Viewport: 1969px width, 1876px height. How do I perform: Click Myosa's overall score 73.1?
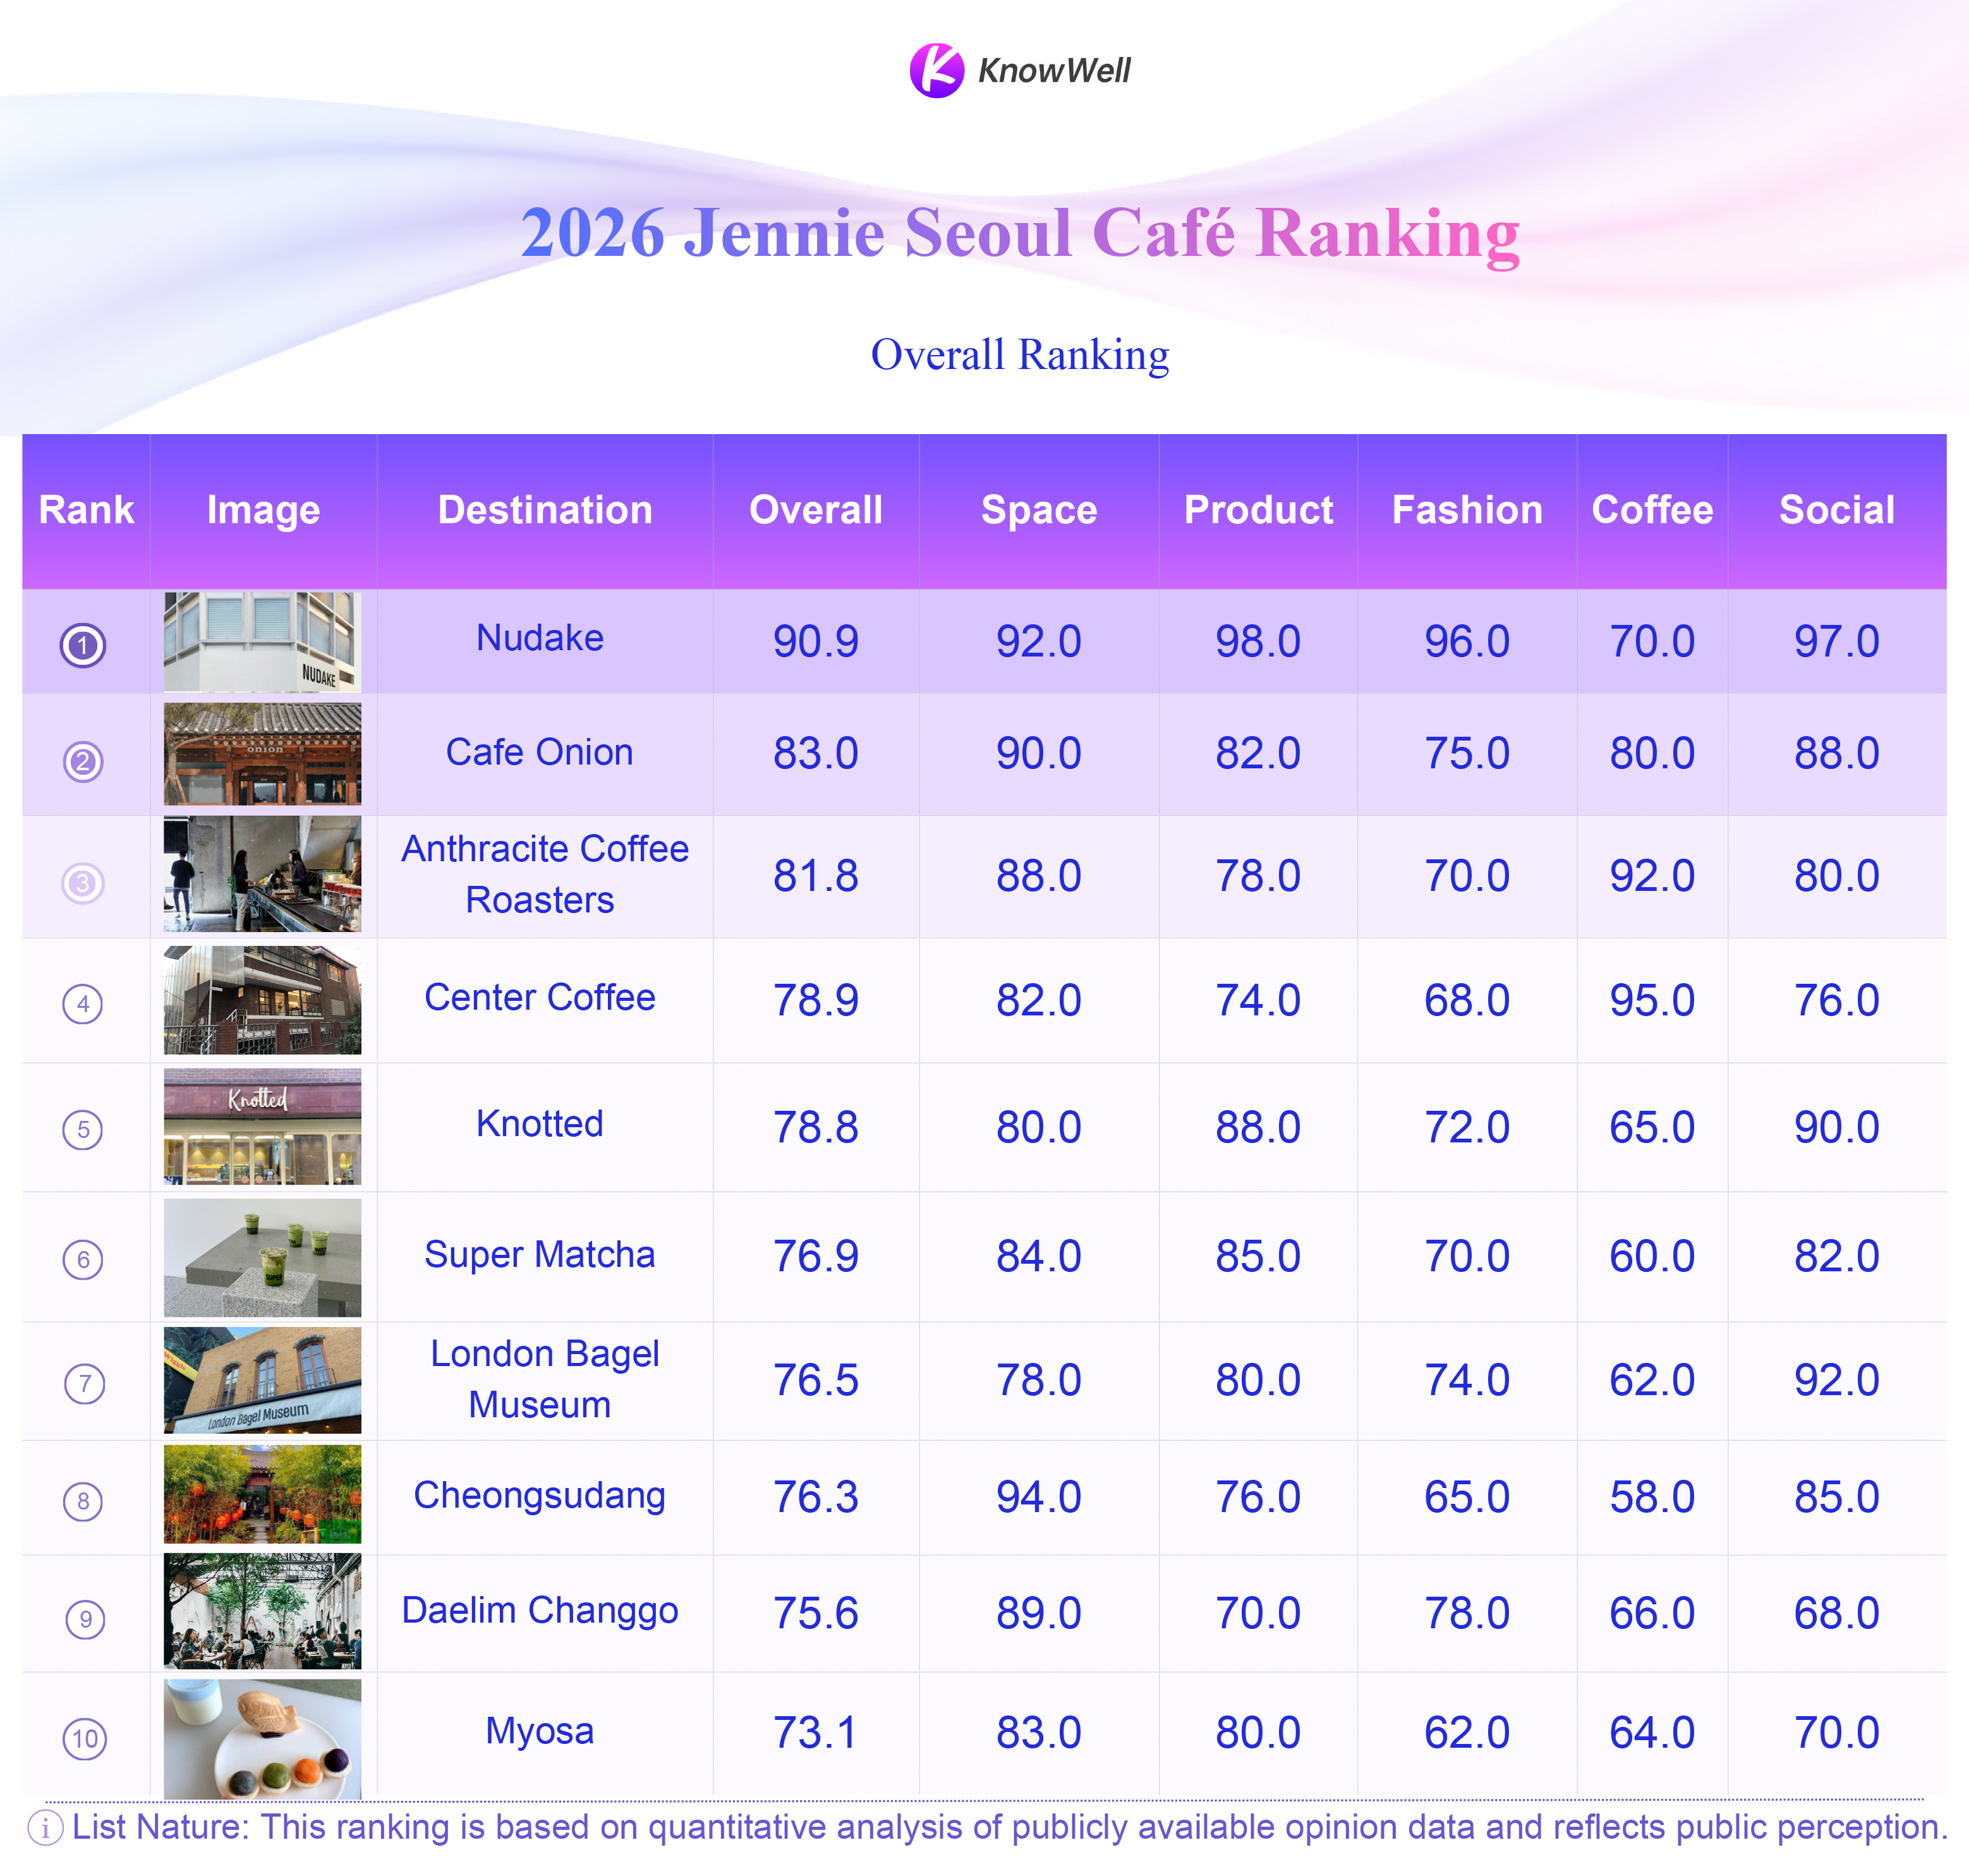816,1733
